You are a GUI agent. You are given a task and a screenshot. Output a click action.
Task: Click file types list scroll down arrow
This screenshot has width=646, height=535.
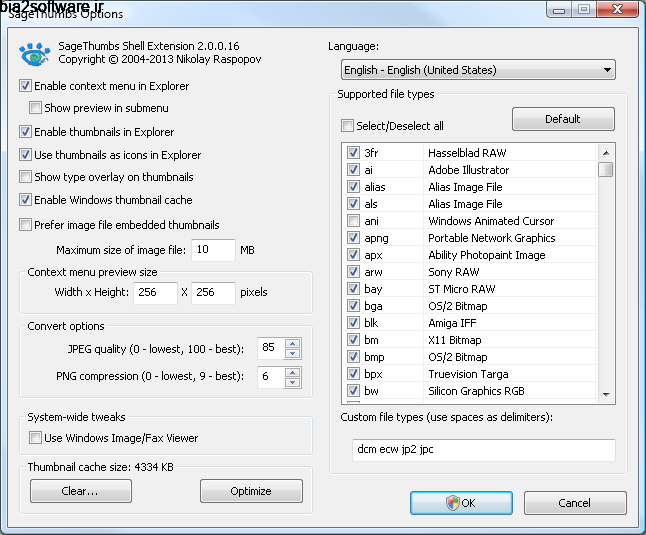tap(606, 395)
